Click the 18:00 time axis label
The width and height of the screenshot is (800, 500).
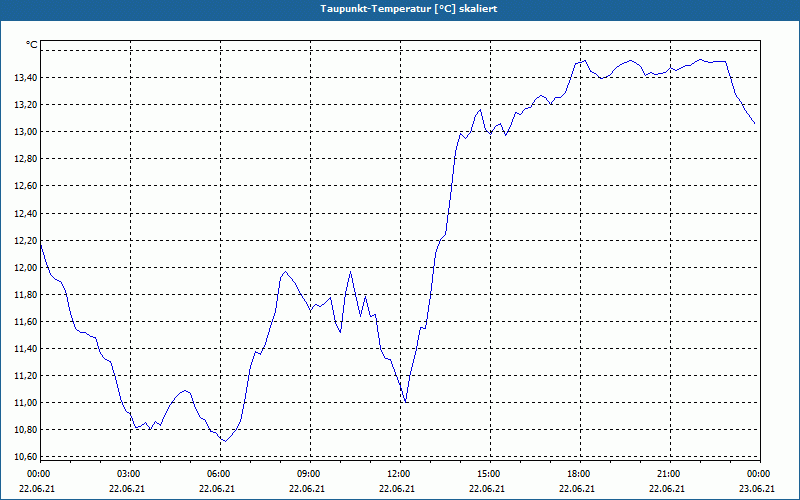(x=579, y=474)
